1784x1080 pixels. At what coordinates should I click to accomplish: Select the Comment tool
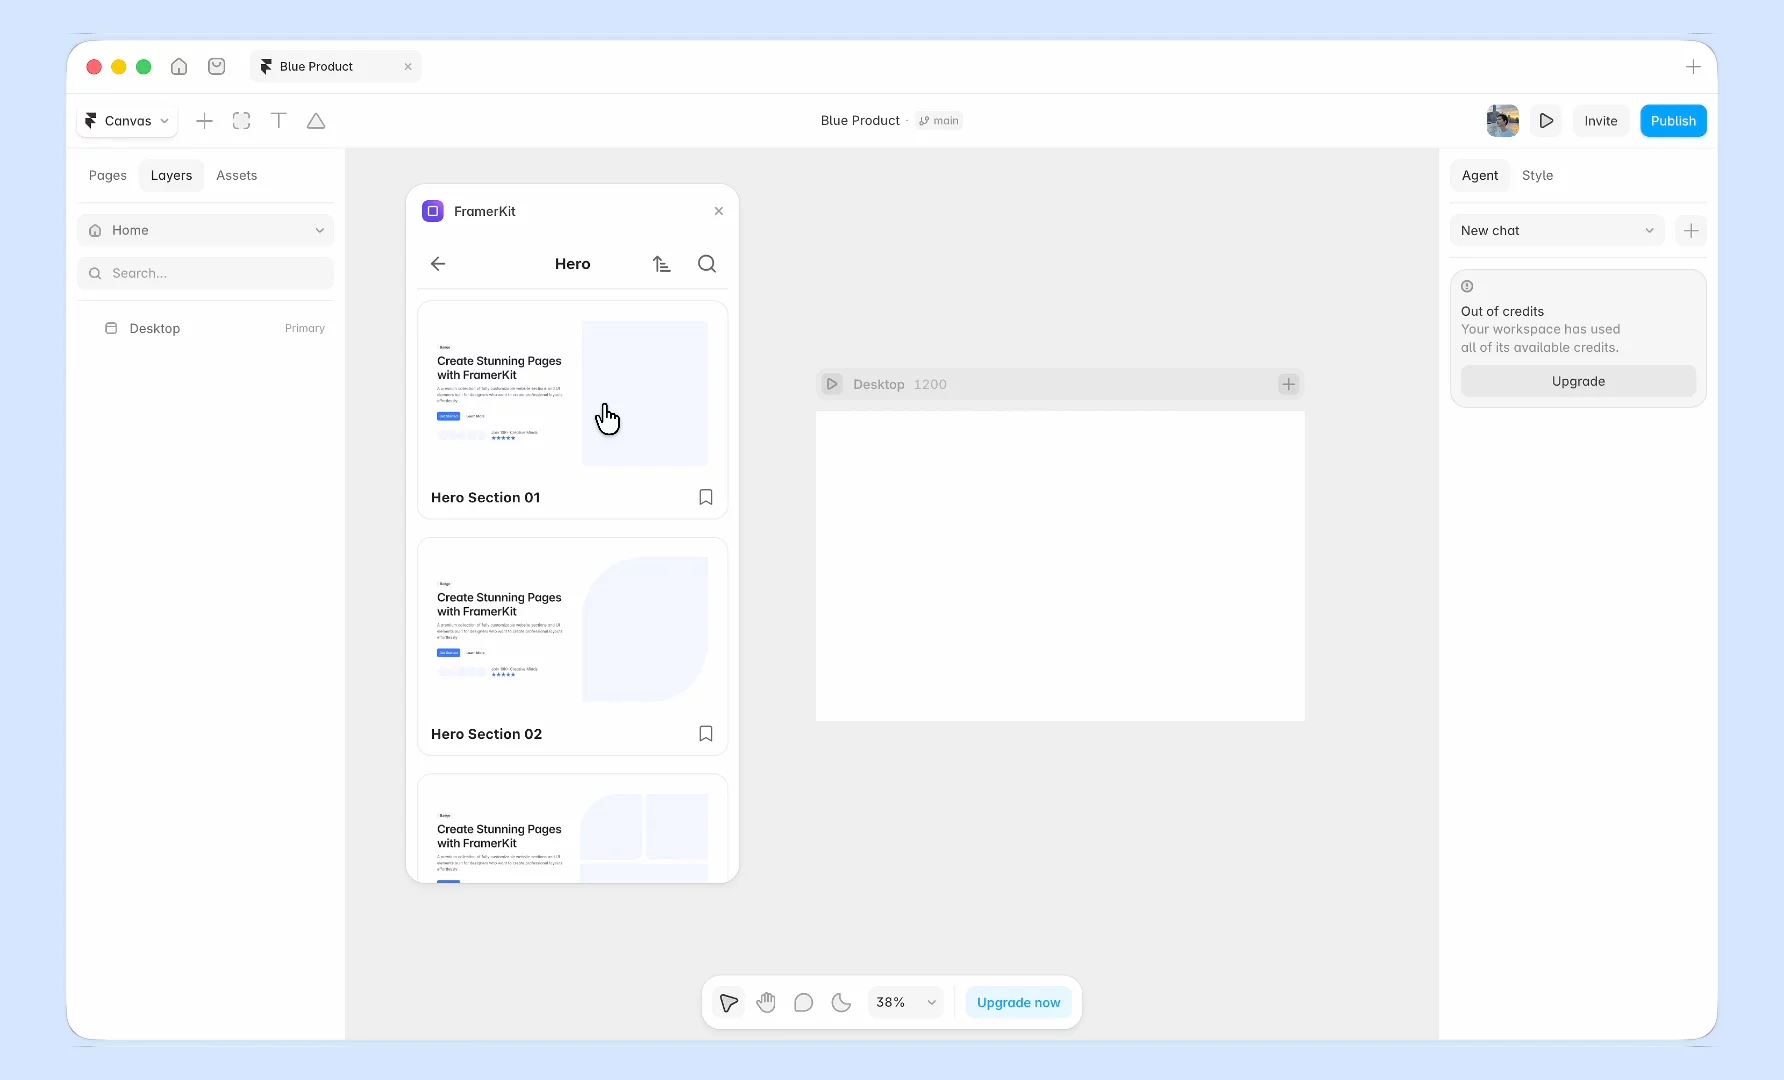tap(803, 1003)
